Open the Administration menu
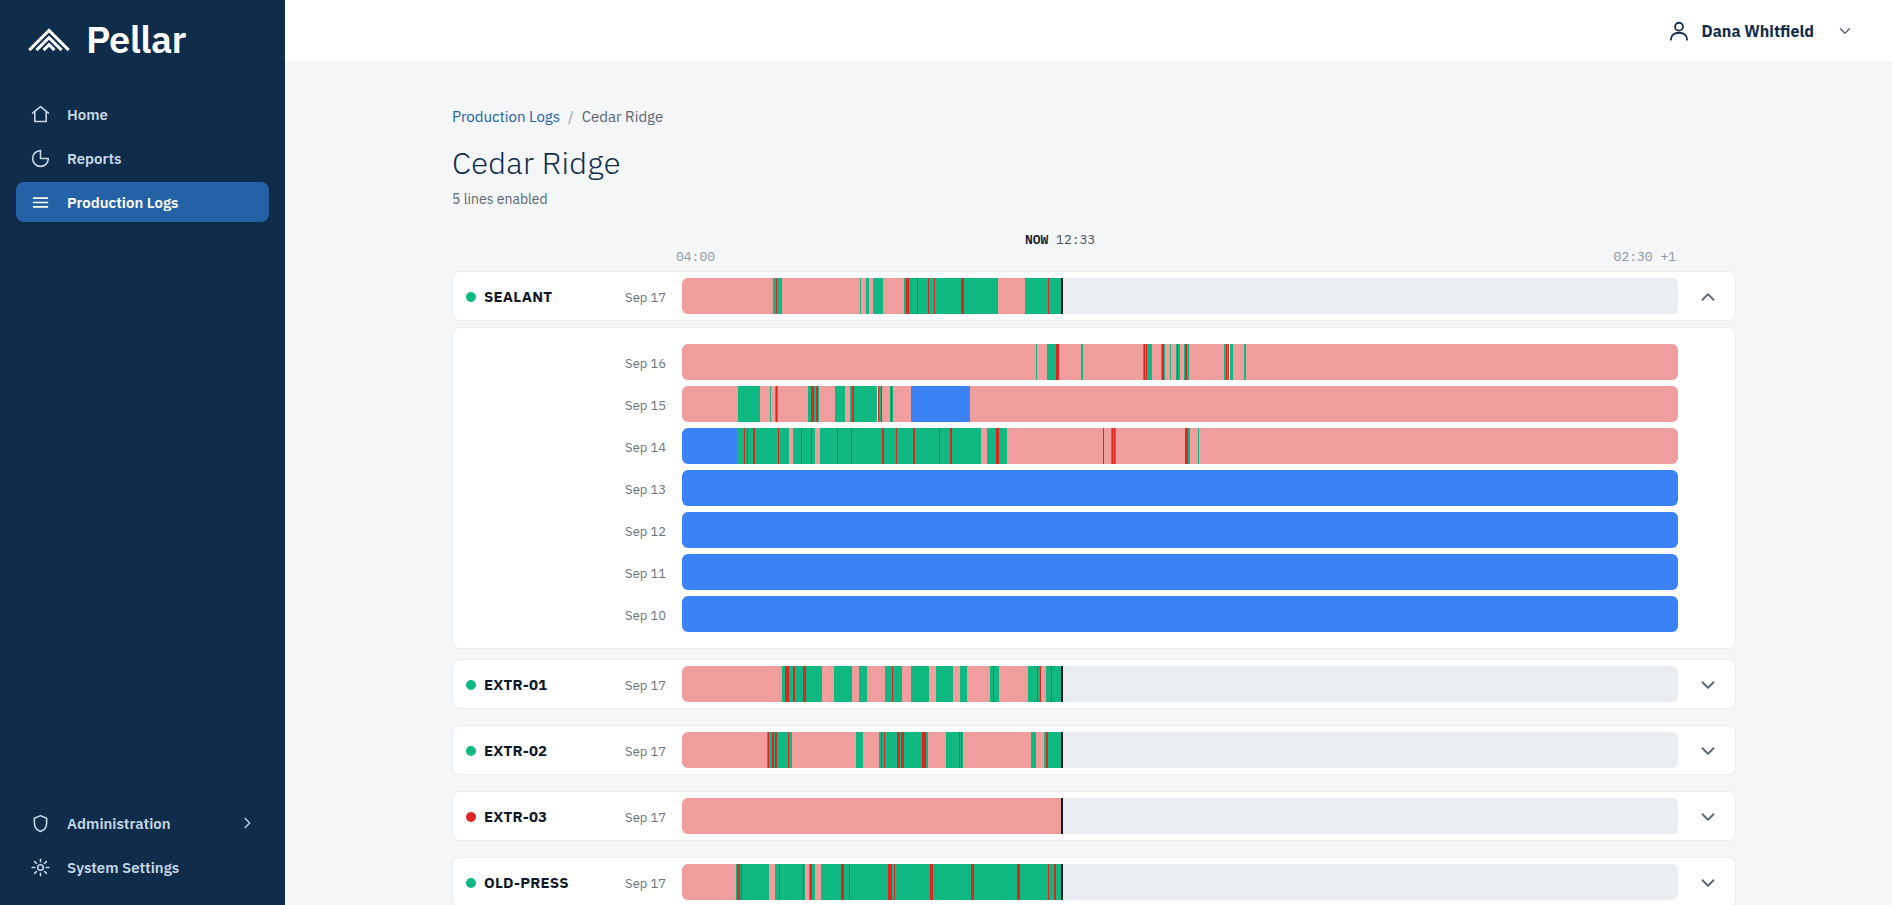Image resolution: width=1892 pixels, height=905 pixels. [x=142, y=823]
